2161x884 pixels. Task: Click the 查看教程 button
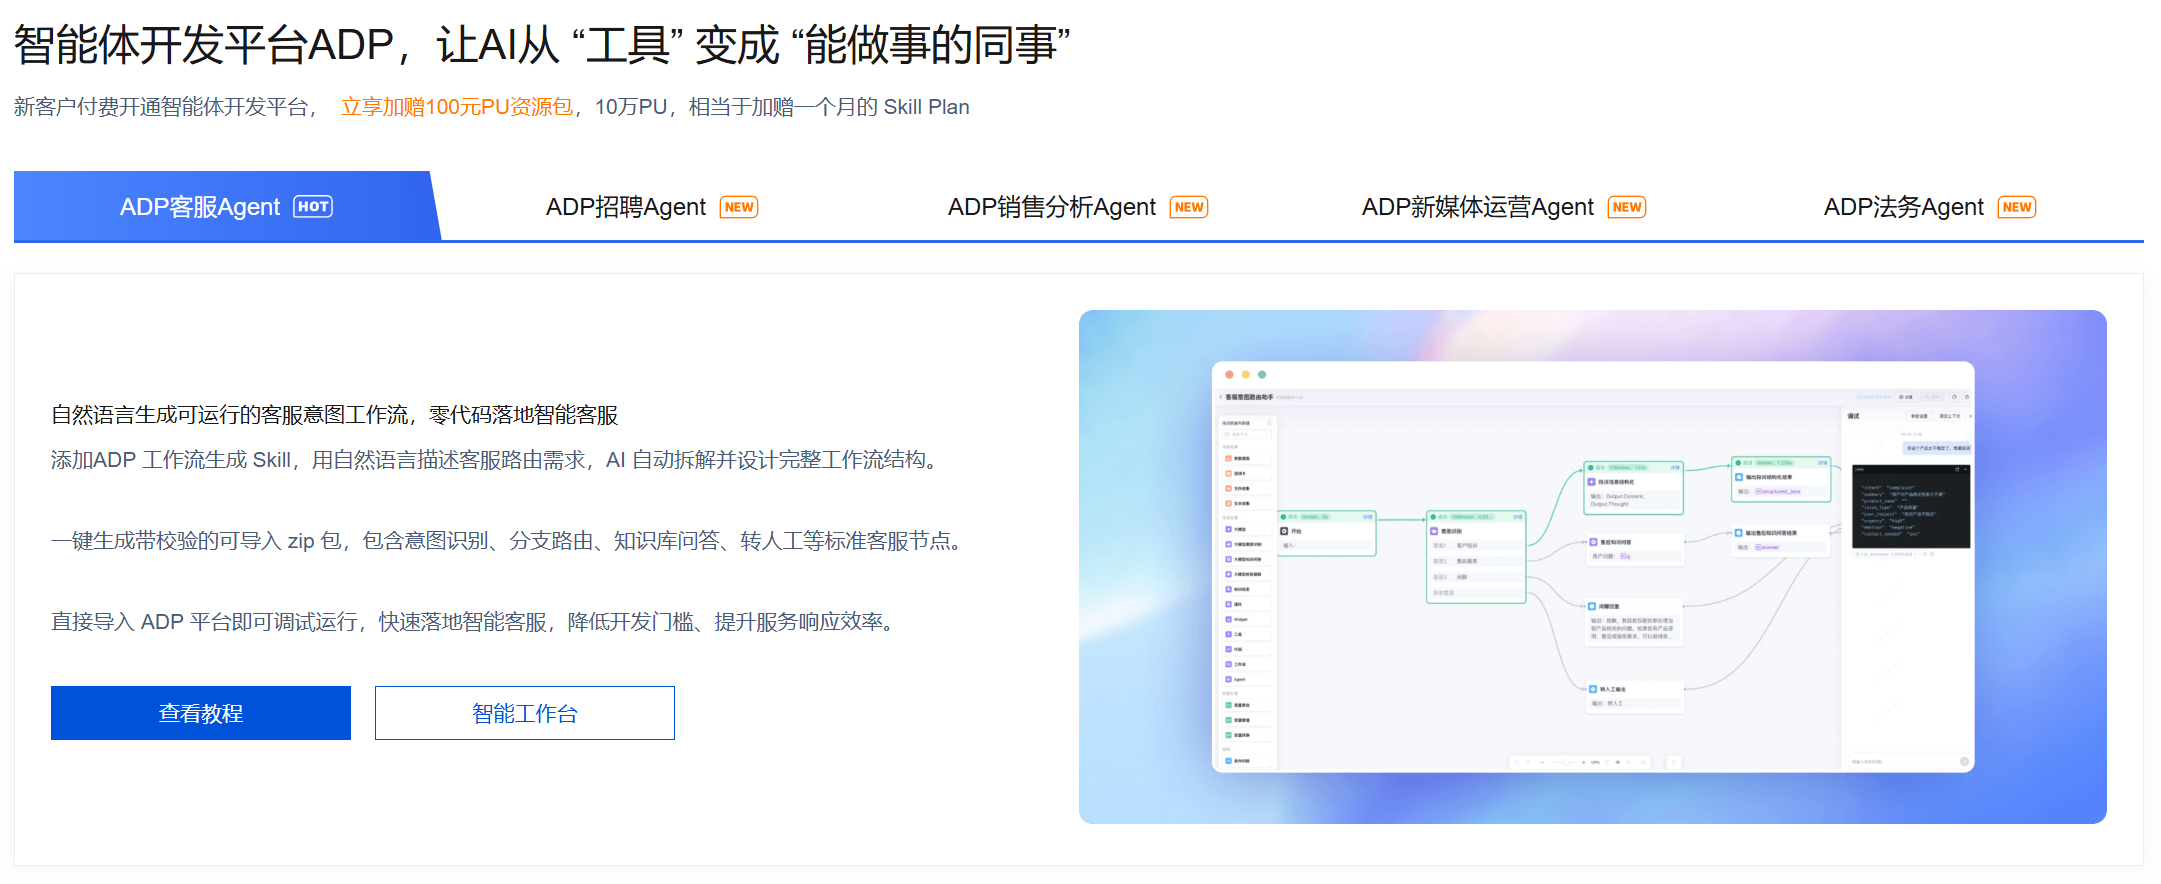(201, 713)
